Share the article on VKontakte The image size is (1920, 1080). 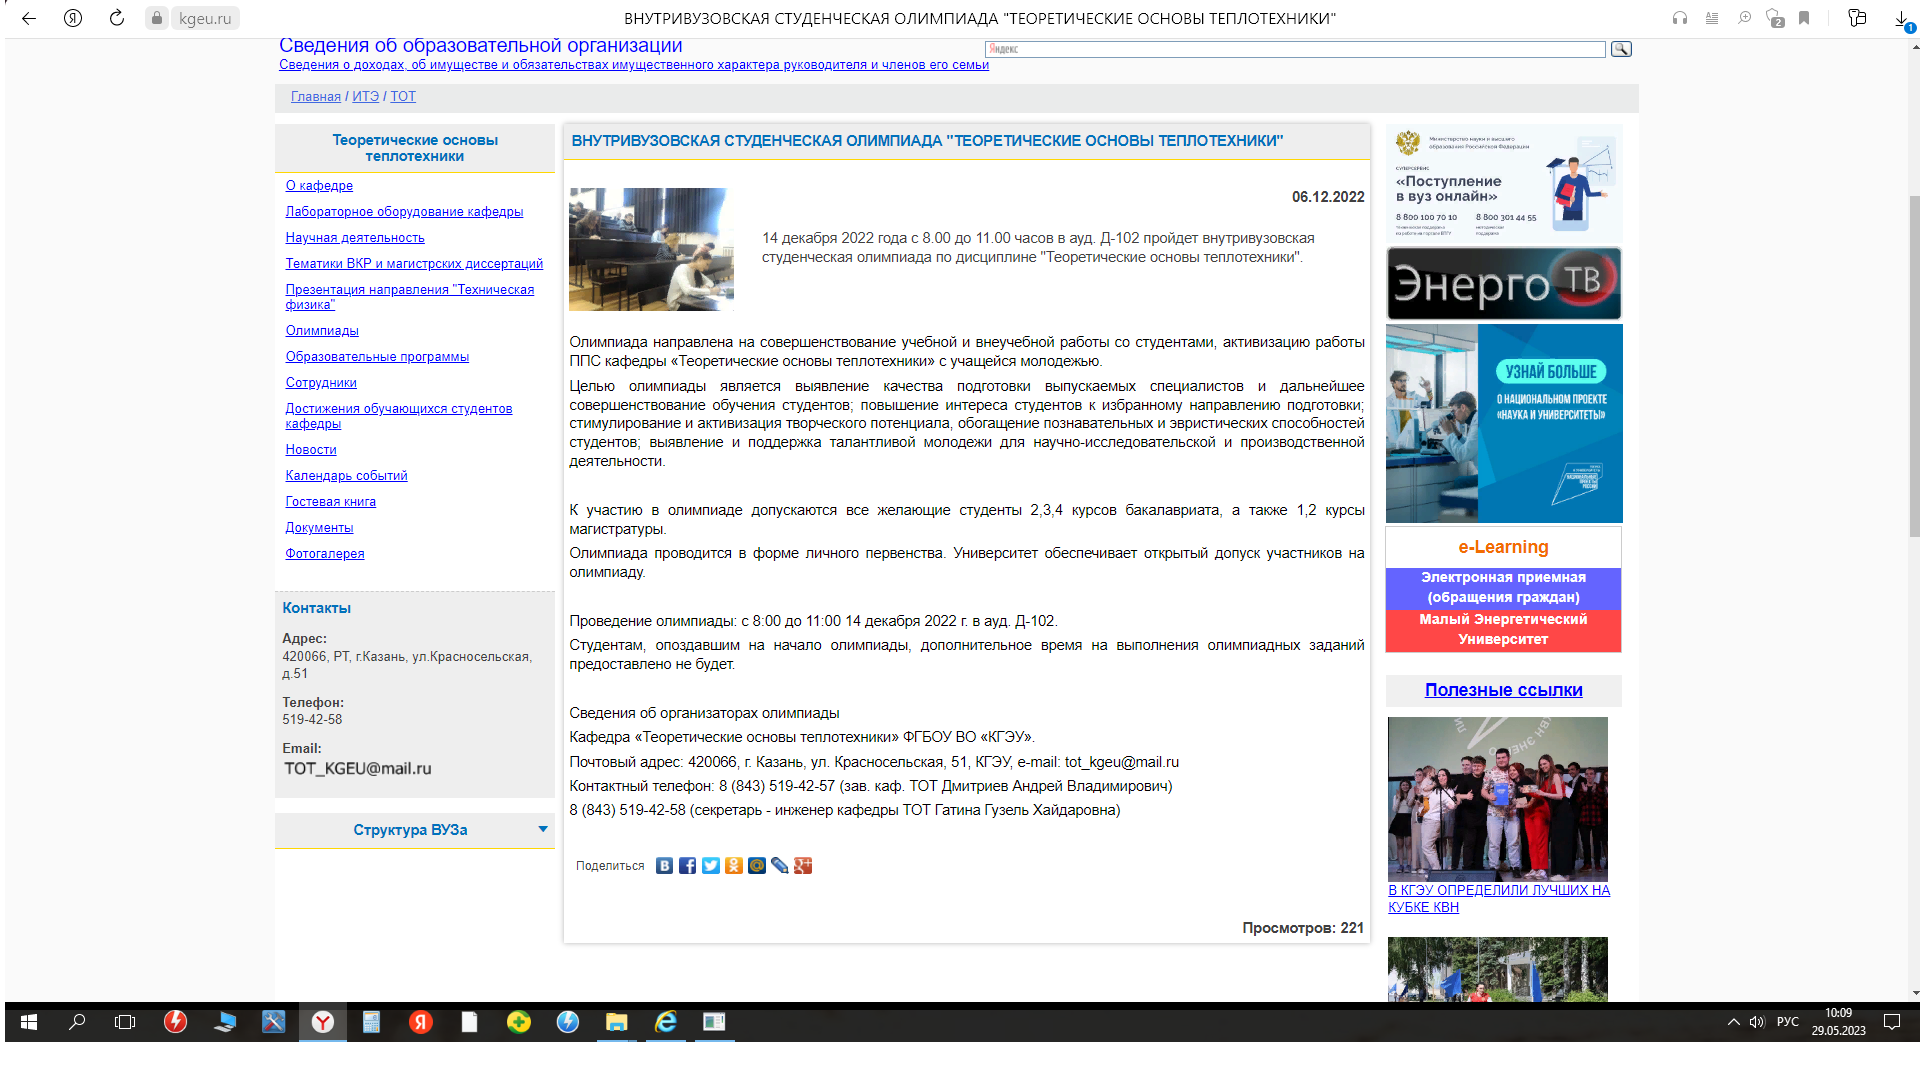coord(664,866)
